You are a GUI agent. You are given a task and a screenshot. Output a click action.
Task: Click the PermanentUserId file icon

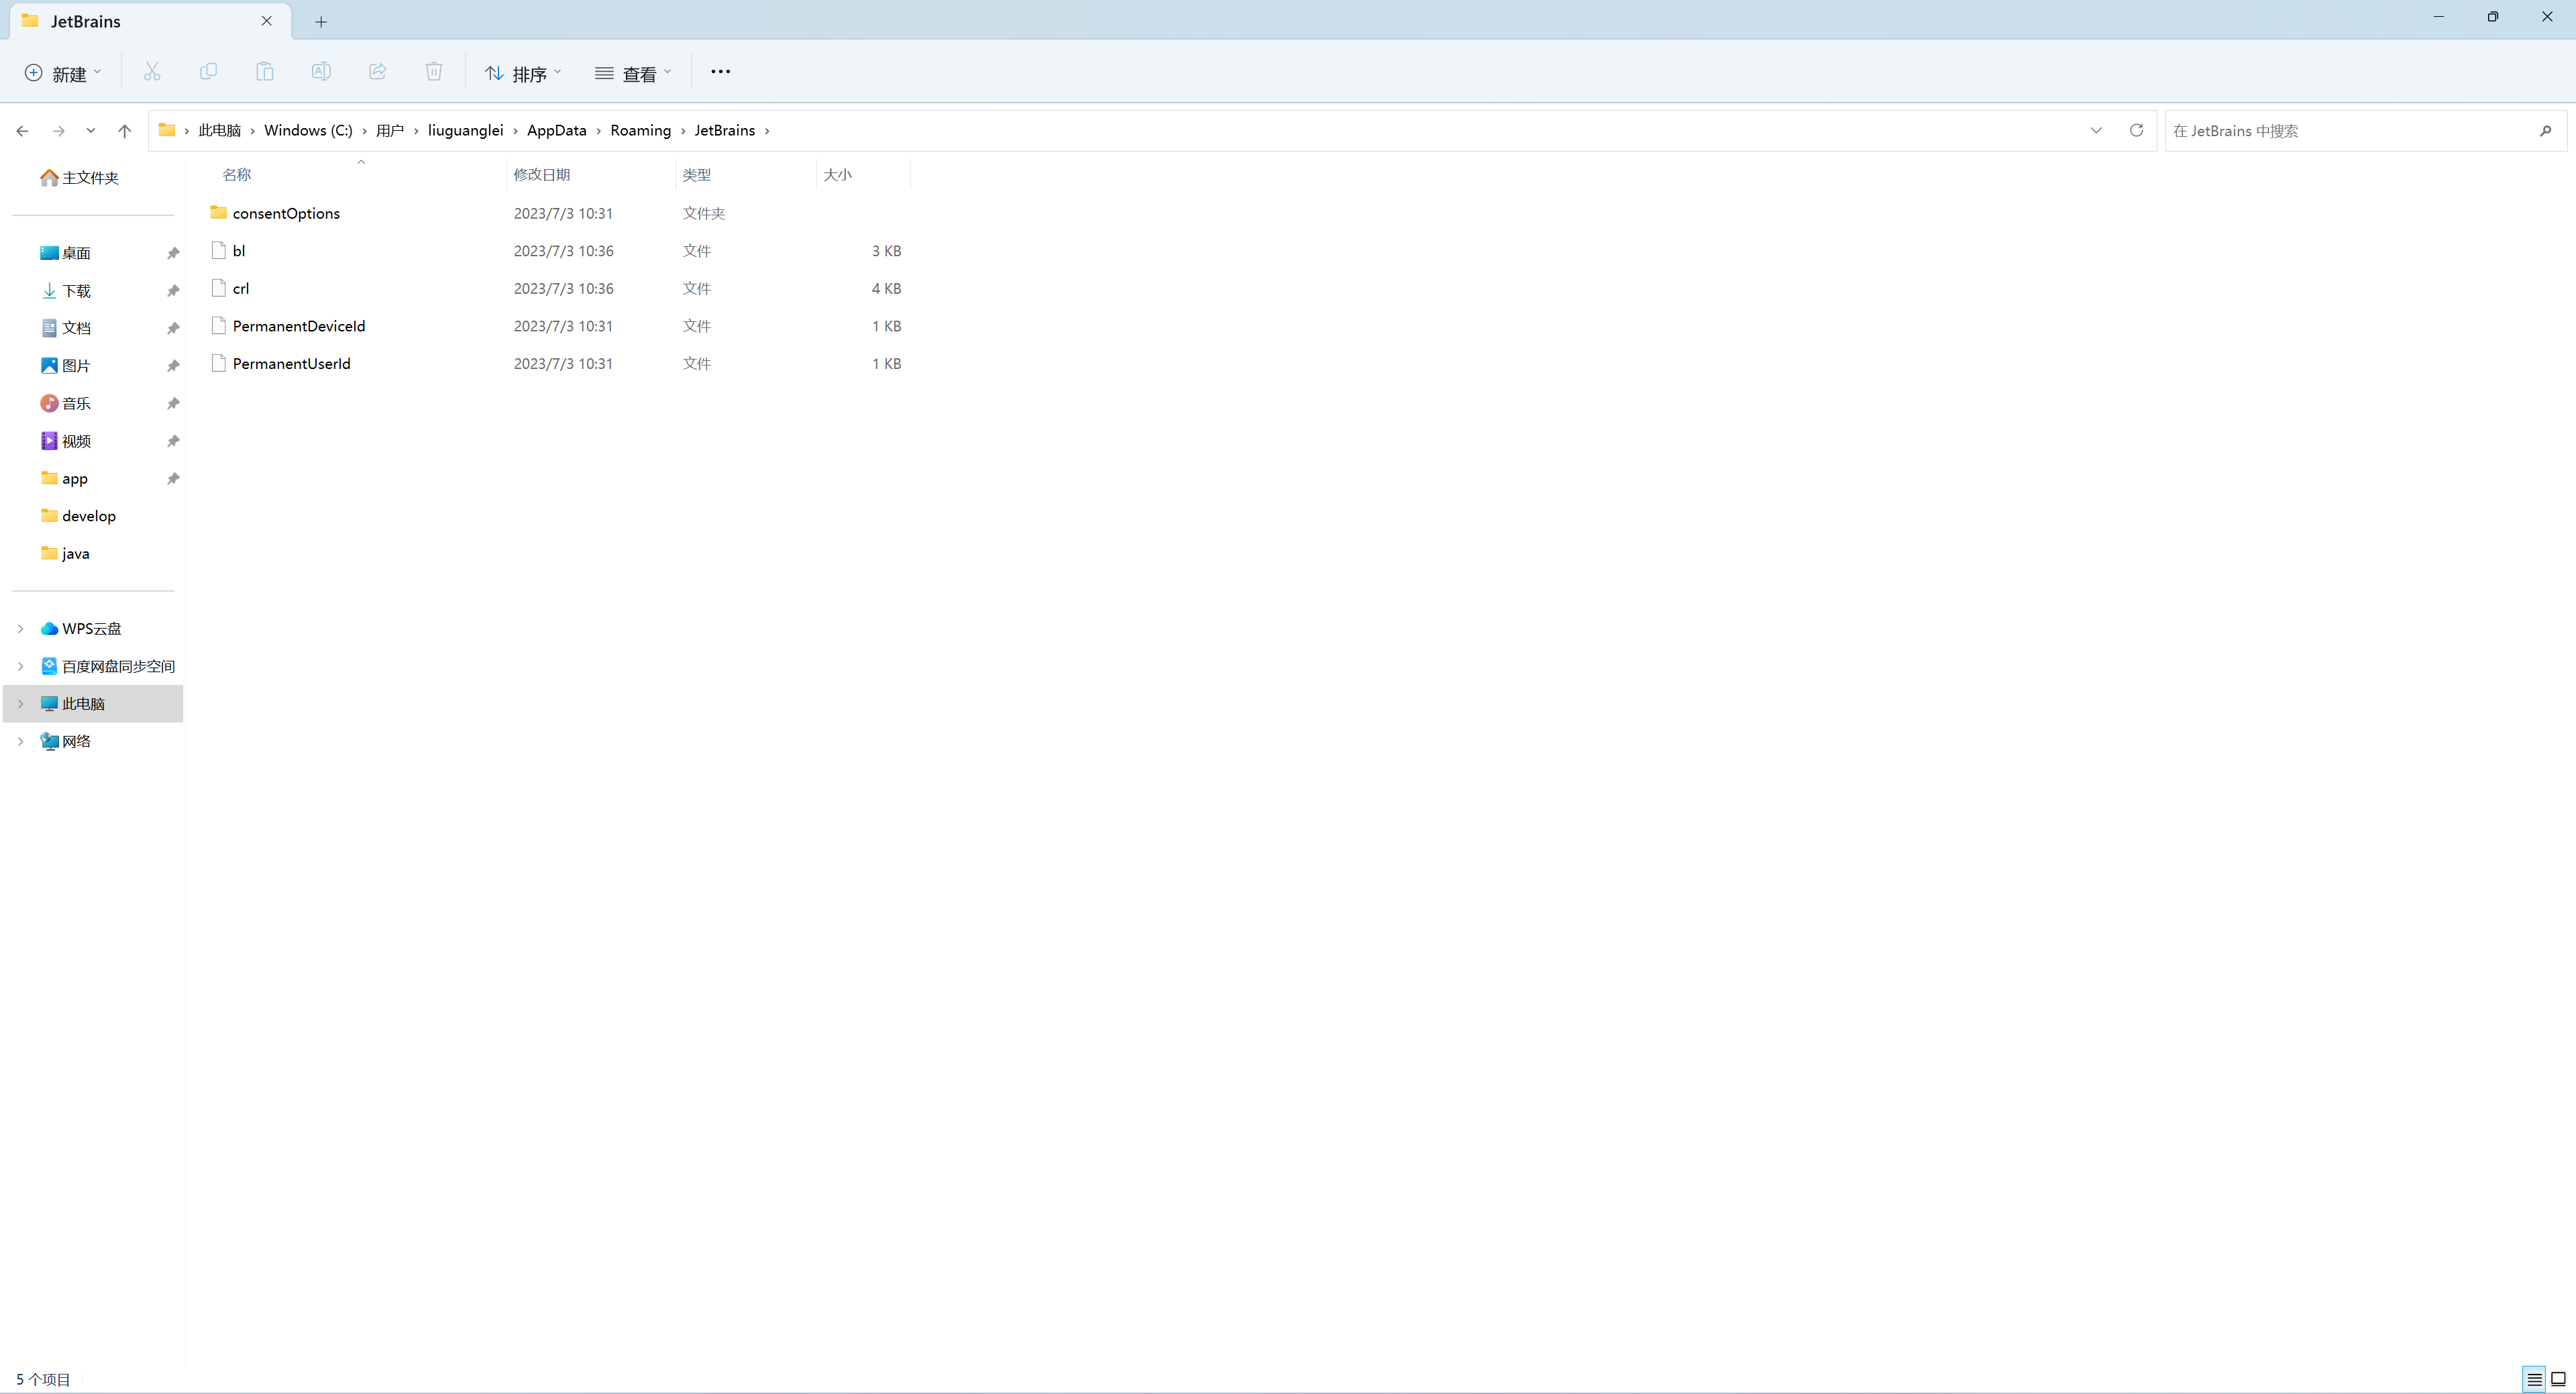(218, 363)
